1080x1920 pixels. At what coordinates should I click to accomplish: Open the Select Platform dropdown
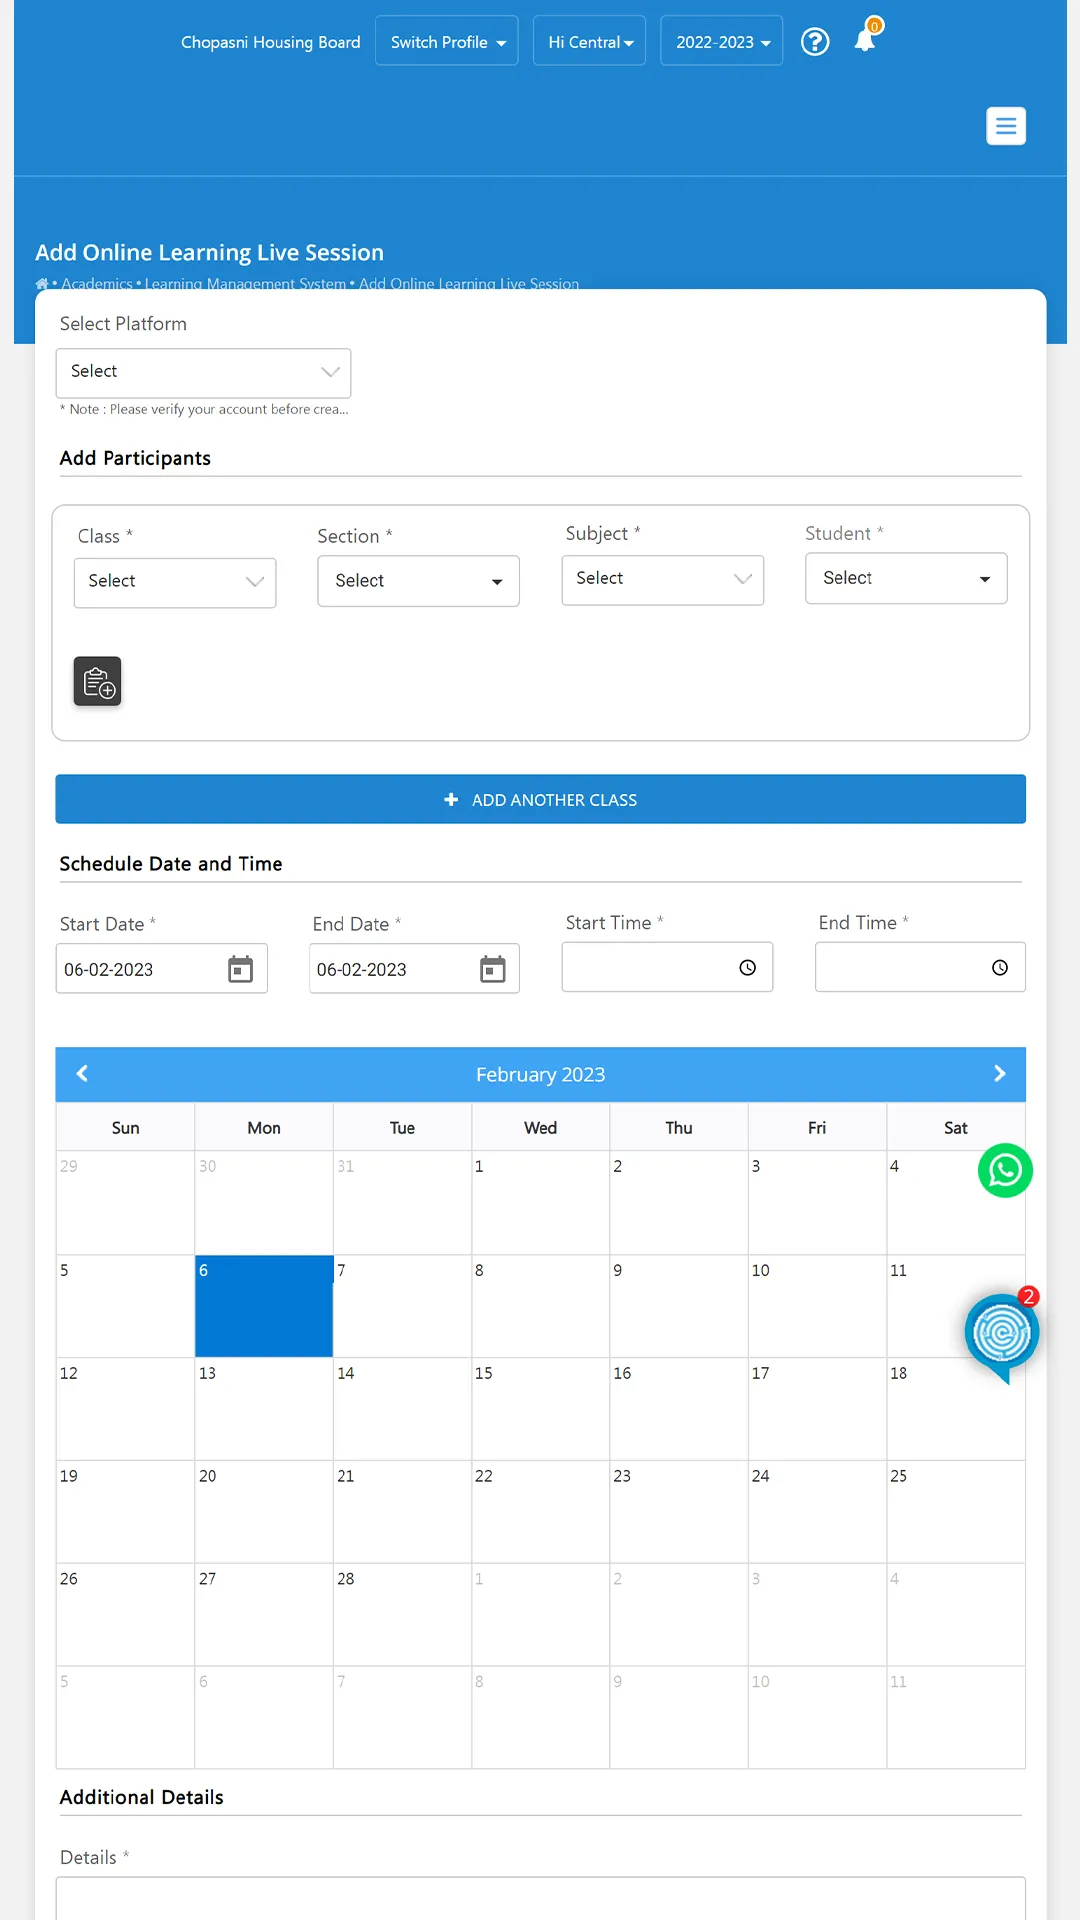click(x=203, y=373)
